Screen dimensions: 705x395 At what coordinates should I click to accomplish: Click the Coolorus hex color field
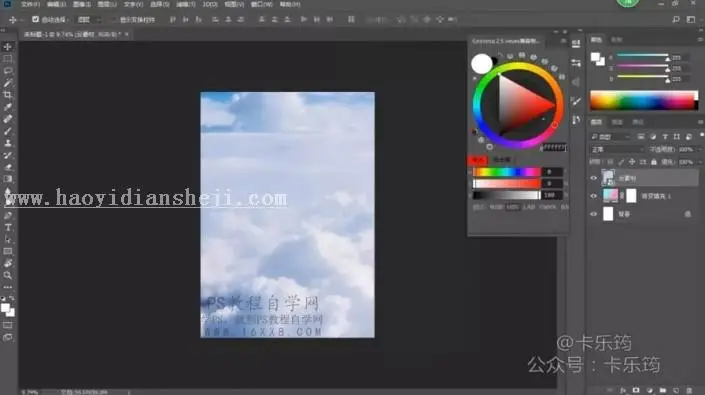coord(554,147)
